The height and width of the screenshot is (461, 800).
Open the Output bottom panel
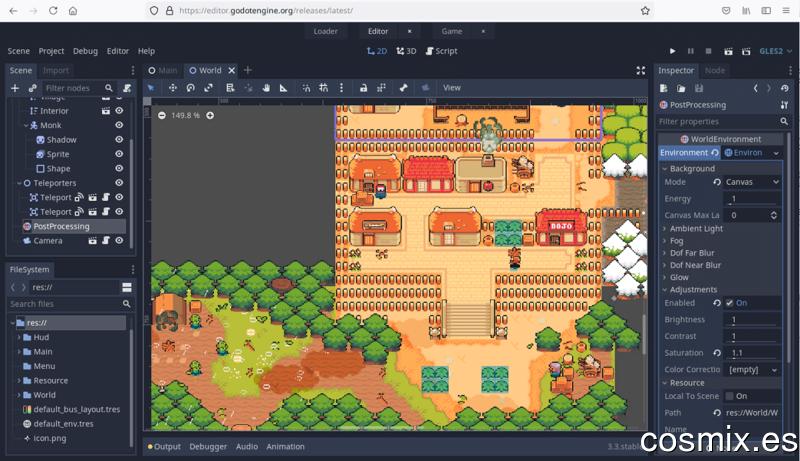164,446
